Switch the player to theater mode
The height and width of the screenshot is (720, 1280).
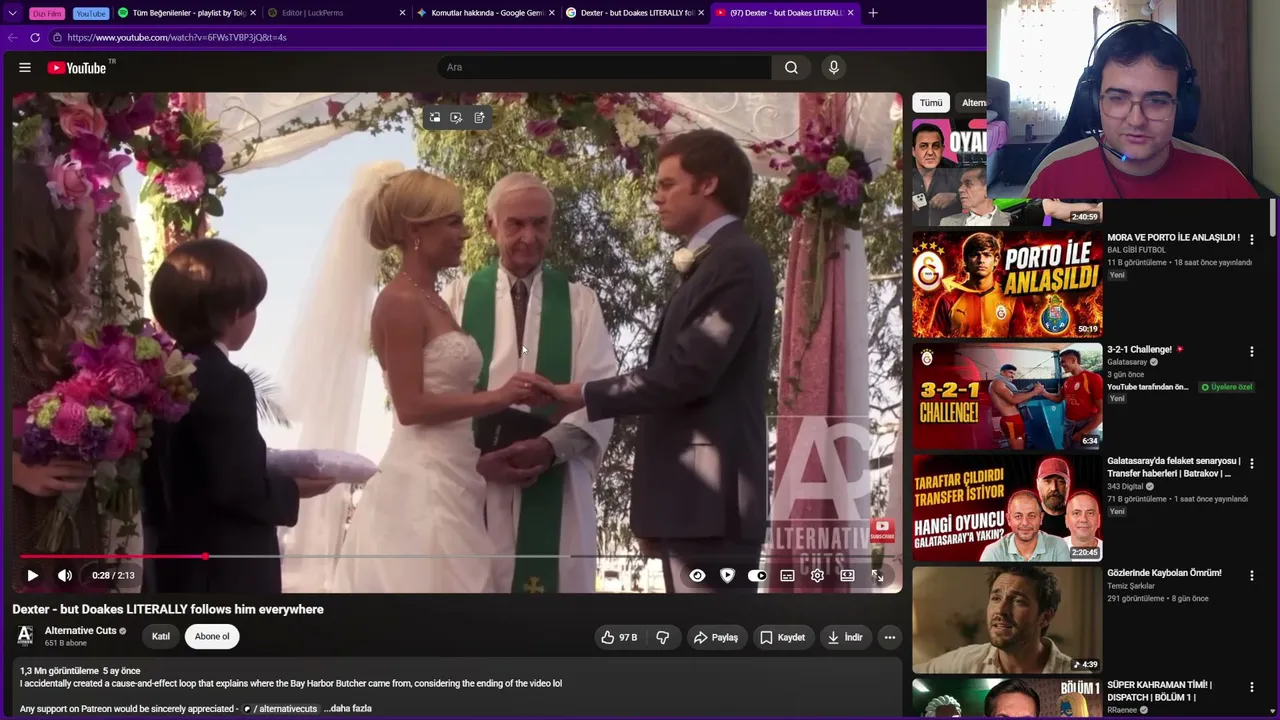coord(847,575)
